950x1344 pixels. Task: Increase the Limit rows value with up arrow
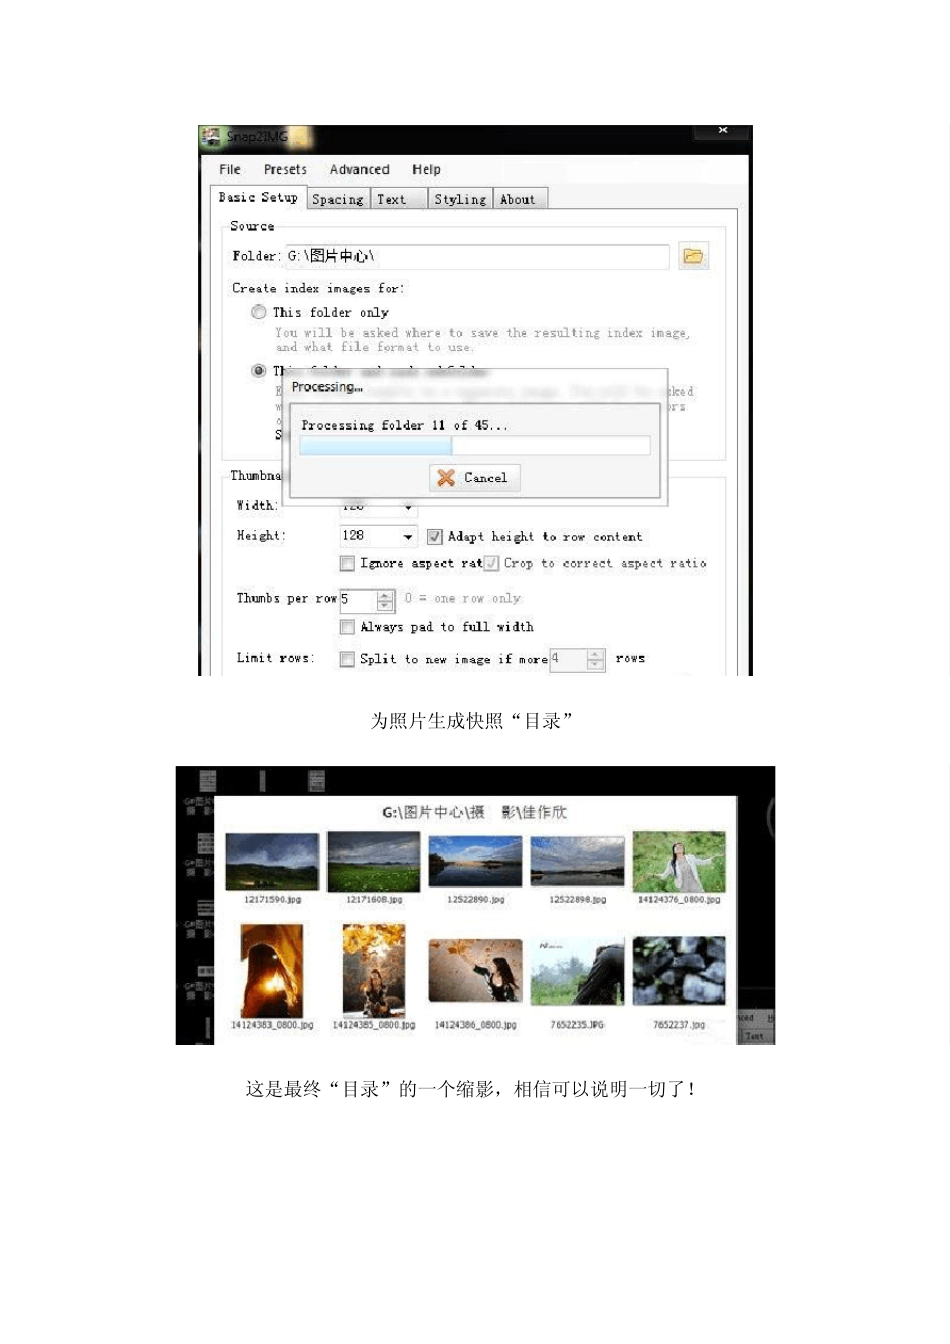click(x=595, y=655)
